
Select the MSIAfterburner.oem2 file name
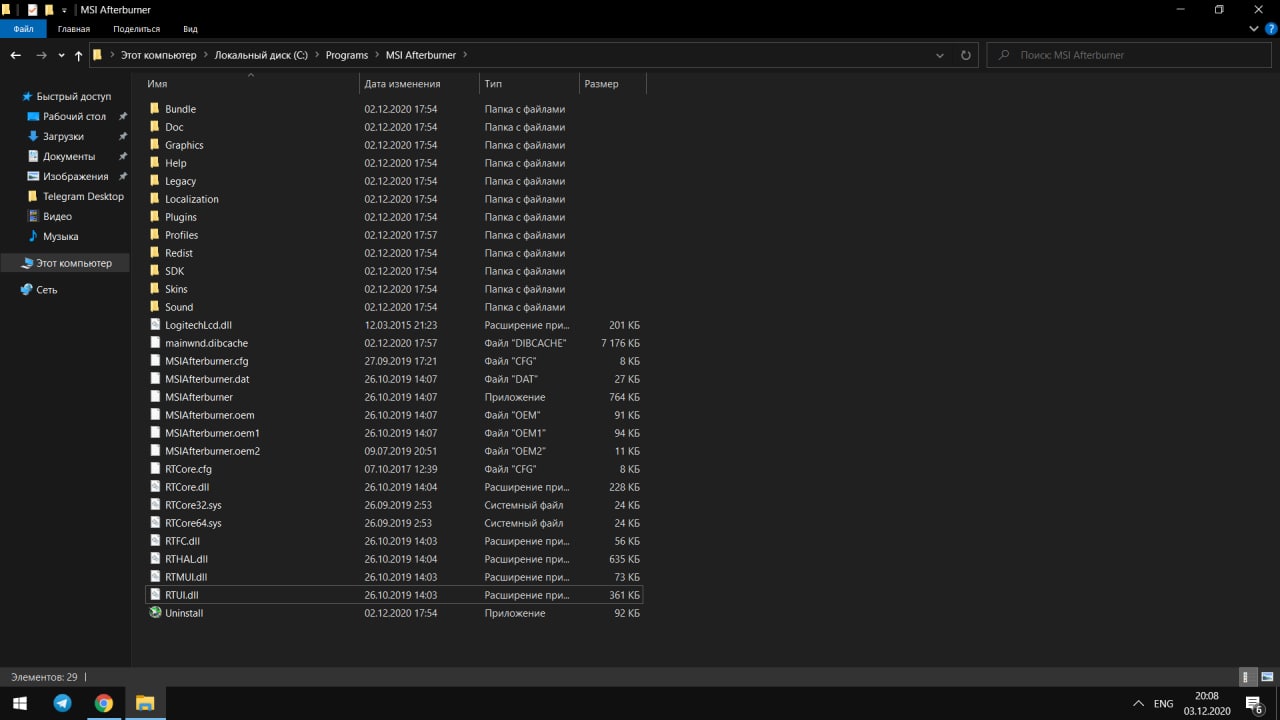click(x=213, y=451)
